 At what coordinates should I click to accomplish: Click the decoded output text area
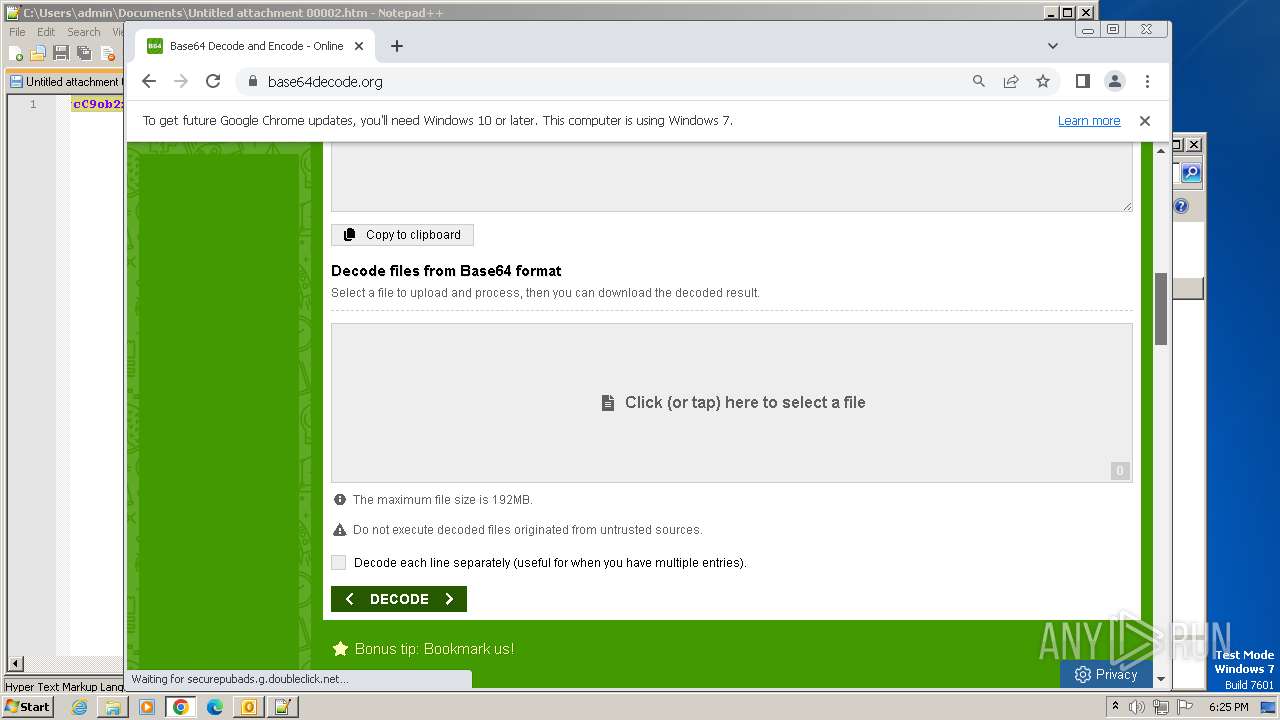[x=732, y=177]
